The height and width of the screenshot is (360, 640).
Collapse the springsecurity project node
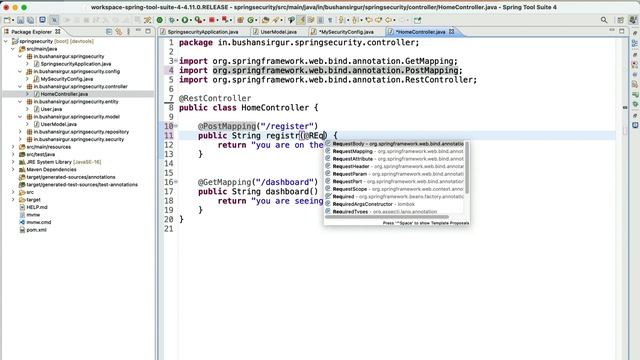point(6,41)
